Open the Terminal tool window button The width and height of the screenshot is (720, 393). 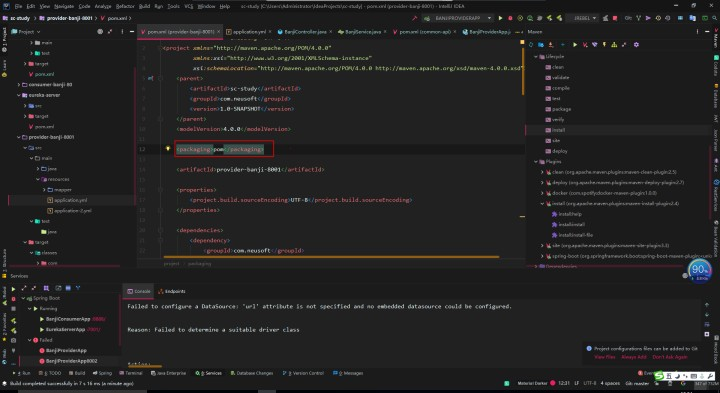click(x=131, y=373)
